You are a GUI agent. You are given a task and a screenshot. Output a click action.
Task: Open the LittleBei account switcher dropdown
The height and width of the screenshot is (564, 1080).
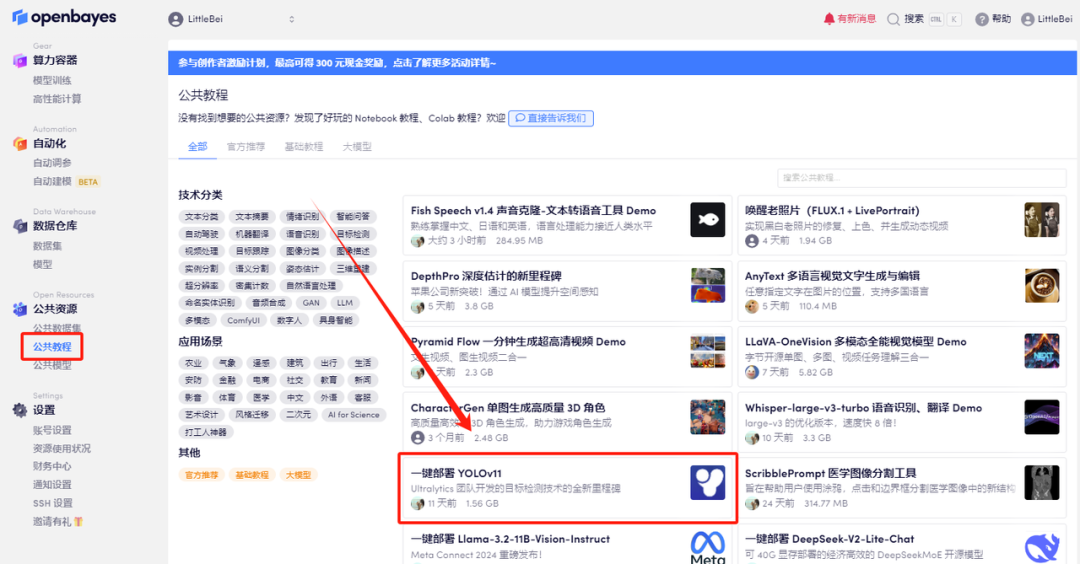(232, 19)
